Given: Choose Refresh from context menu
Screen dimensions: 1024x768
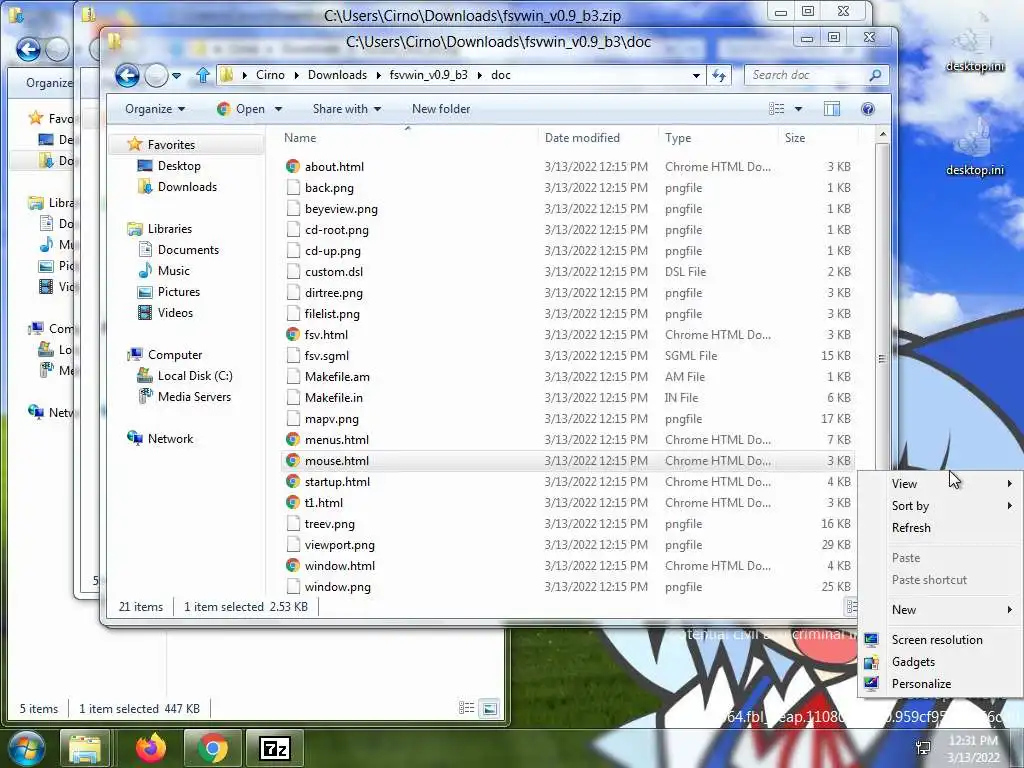Looking at the screenshot, I should (x=940, y=528).
